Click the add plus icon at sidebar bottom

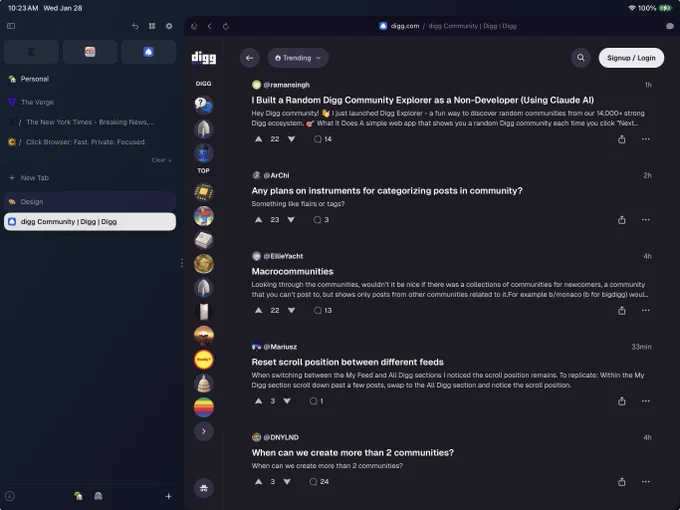(169, 497)
